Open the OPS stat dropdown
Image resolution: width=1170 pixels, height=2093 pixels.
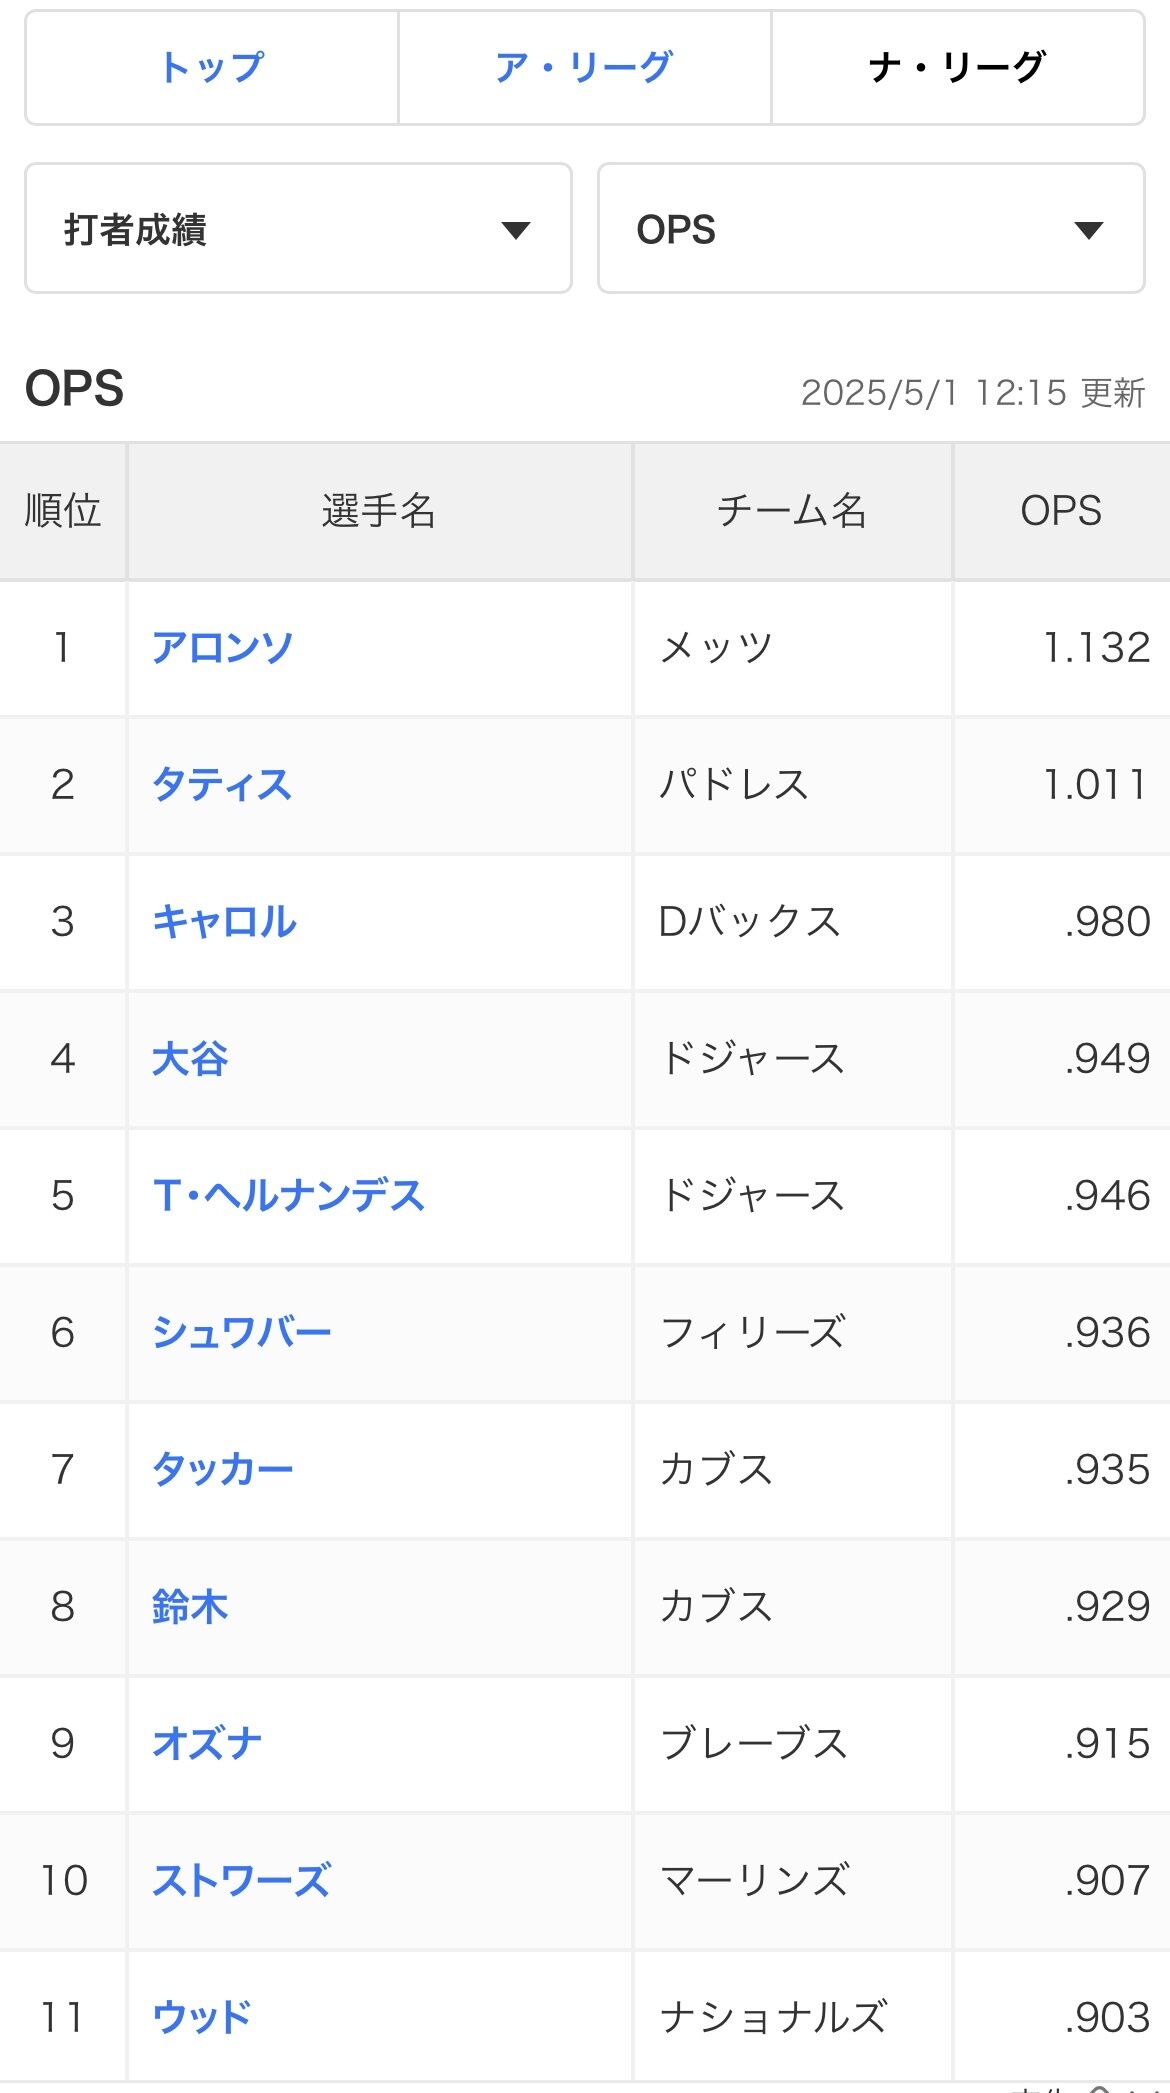871,229
